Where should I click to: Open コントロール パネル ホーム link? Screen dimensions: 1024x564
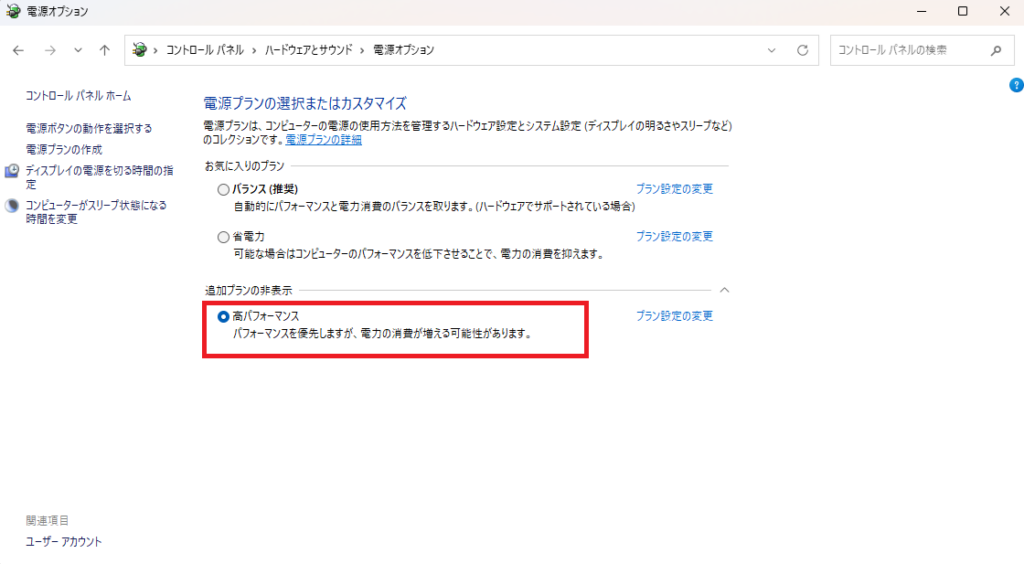(x=78, y=96)
